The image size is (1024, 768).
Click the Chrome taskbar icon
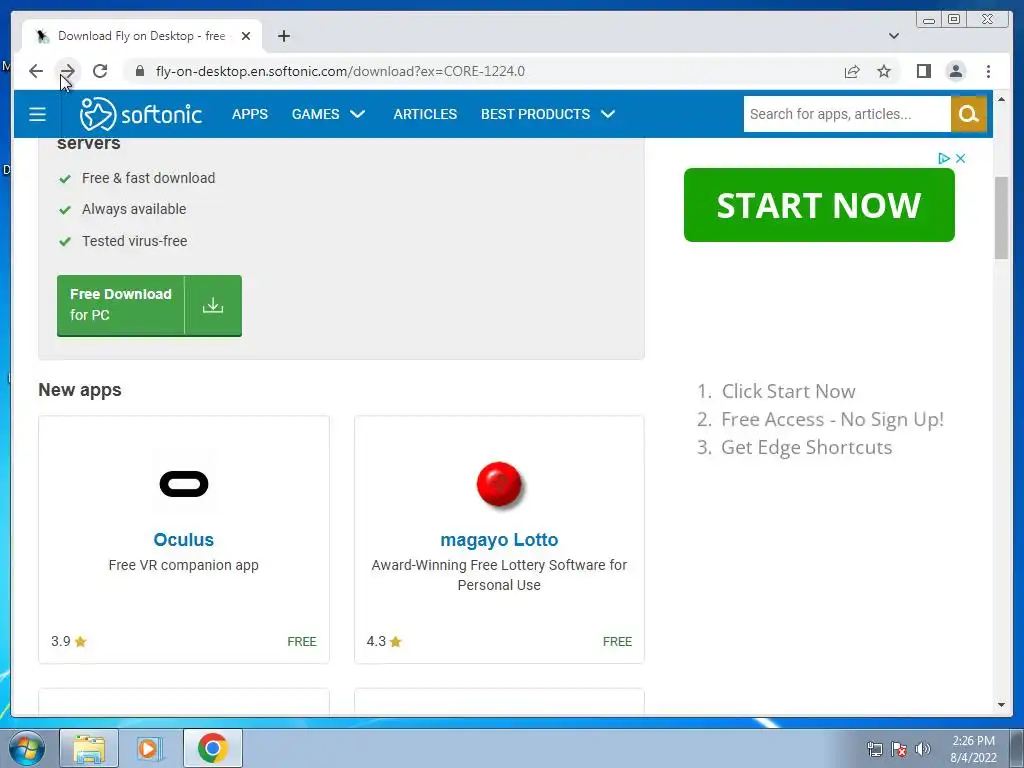tap(212, 748)
